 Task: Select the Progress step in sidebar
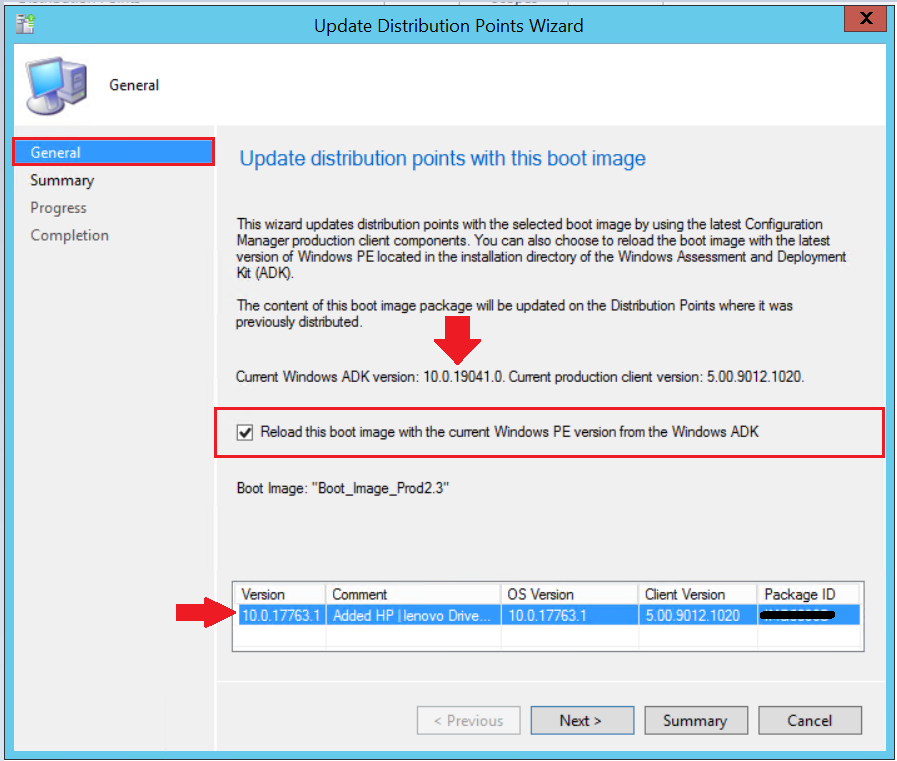pos(58,208)
